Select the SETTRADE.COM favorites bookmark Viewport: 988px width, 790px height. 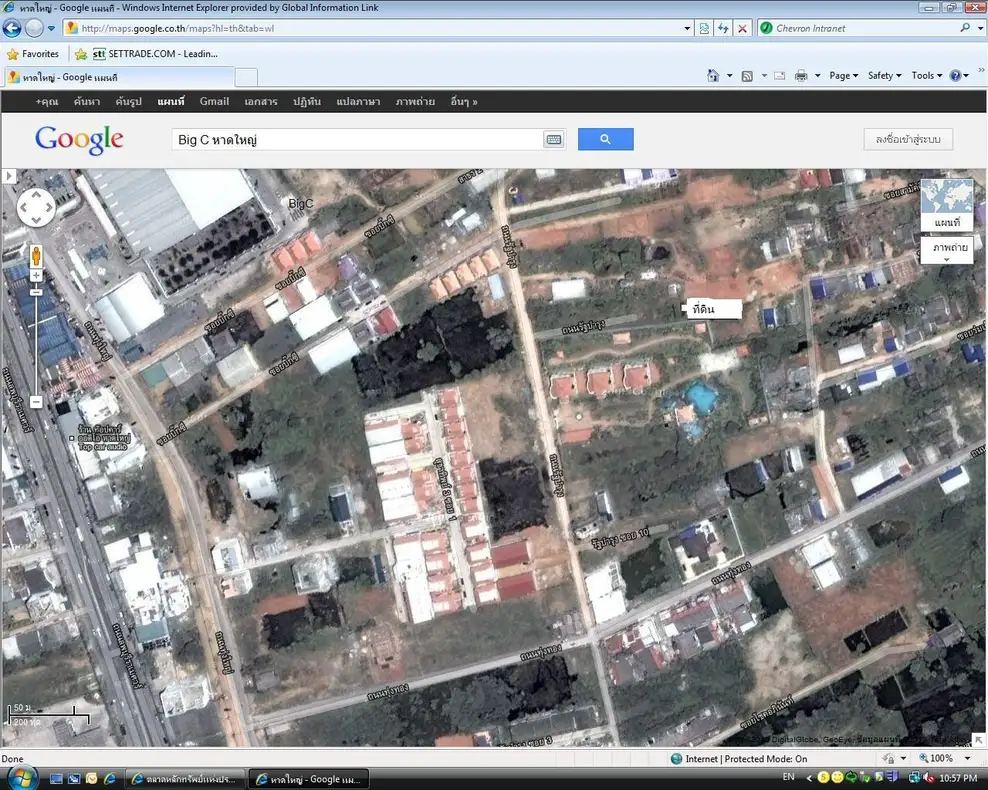(155, 54)
